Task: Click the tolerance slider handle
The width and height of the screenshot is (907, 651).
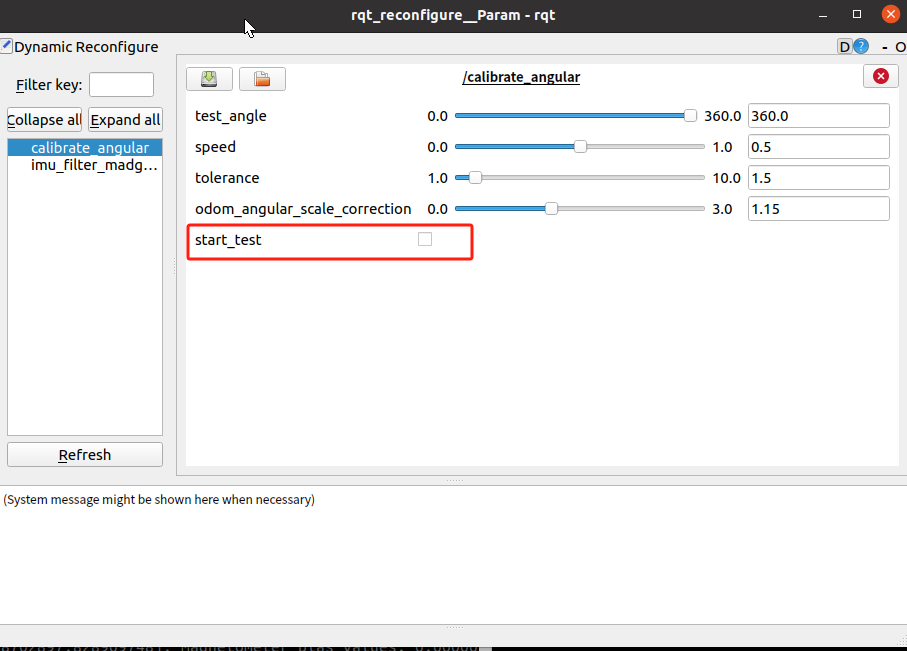Action: 475,178
